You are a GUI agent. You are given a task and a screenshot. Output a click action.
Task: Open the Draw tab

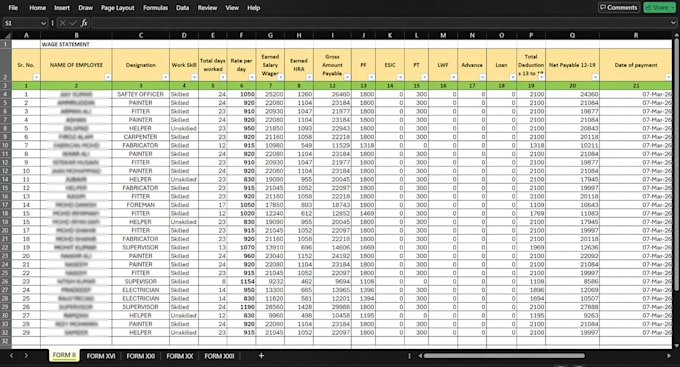pos(85,8)
